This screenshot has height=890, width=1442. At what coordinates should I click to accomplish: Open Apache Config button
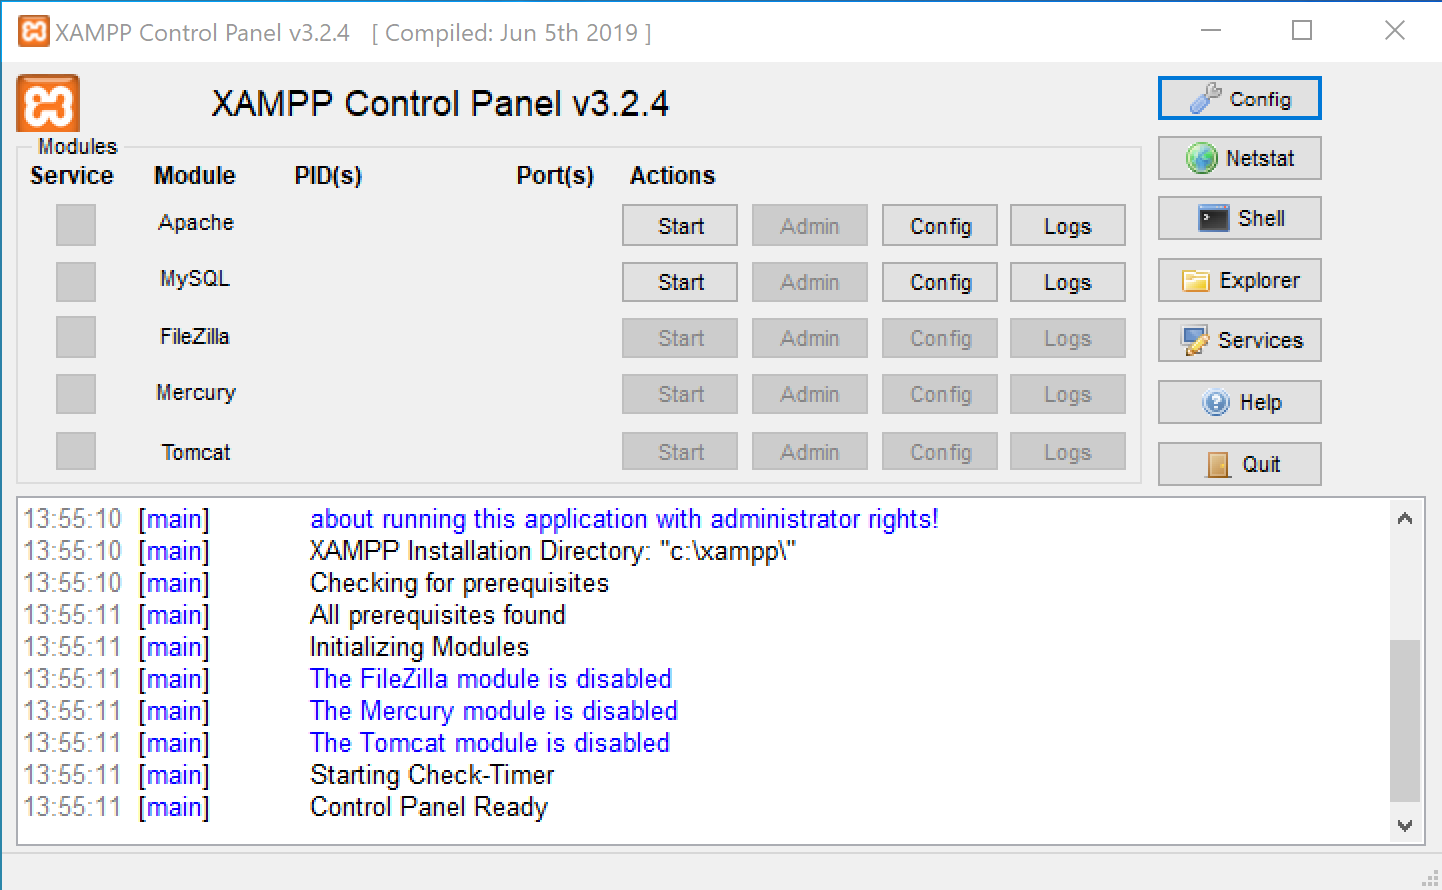(940, 225)
